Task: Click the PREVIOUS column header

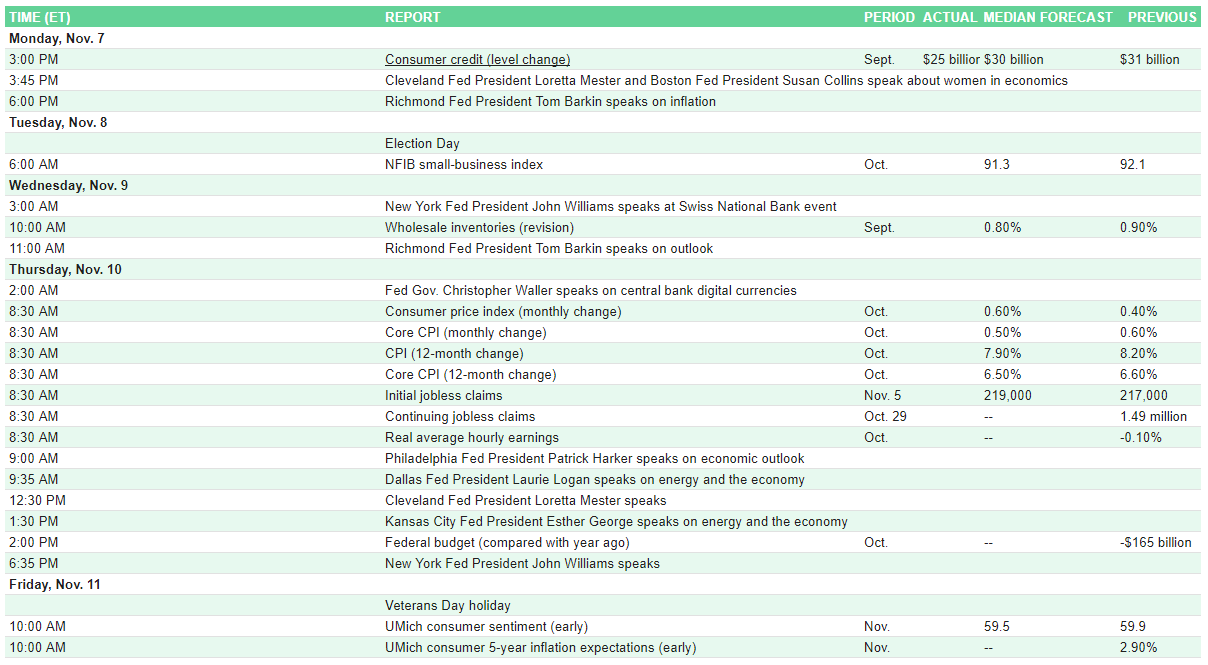Action: [1162, 17]
